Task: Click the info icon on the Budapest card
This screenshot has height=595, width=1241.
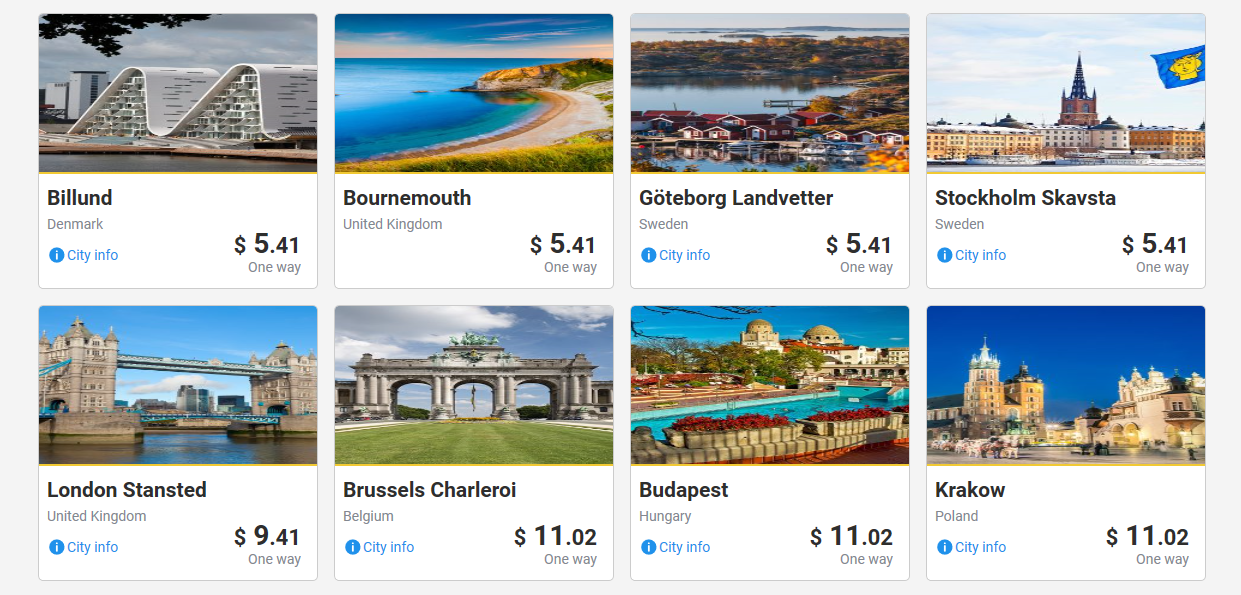Action: [649, 547]
